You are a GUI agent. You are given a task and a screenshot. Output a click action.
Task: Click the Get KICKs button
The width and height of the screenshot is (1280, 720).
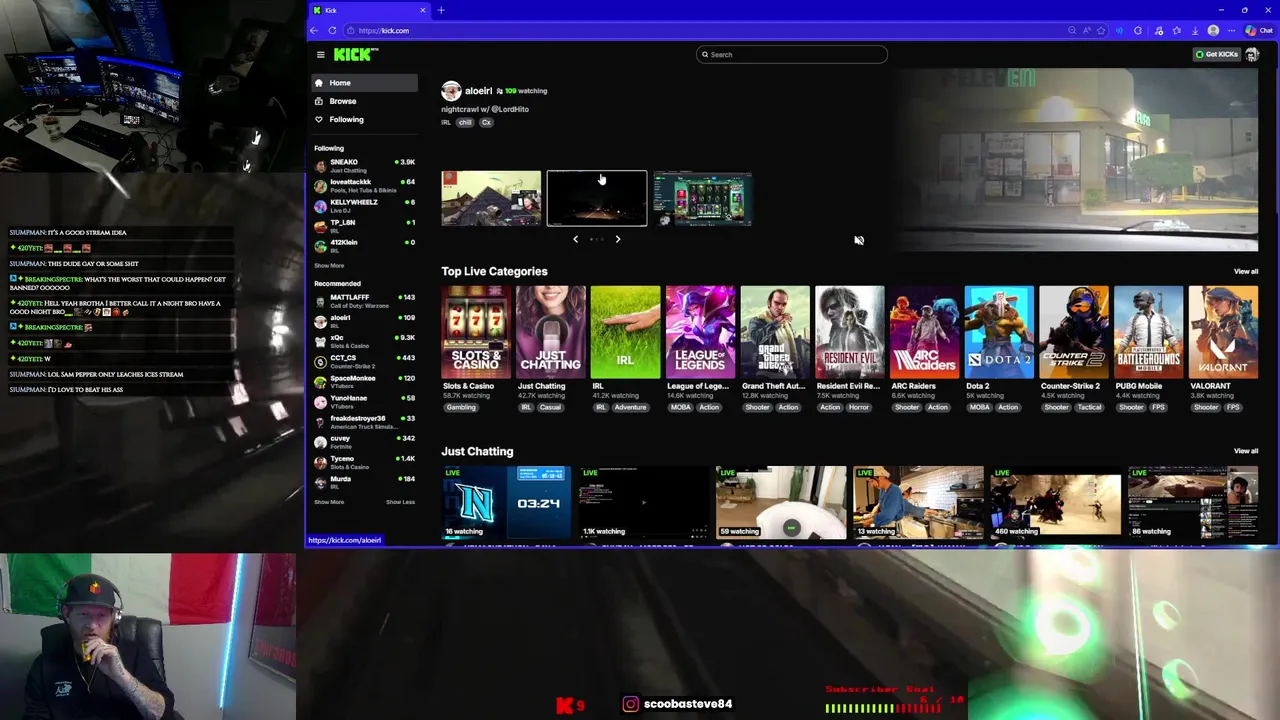tap(1217, 54)
